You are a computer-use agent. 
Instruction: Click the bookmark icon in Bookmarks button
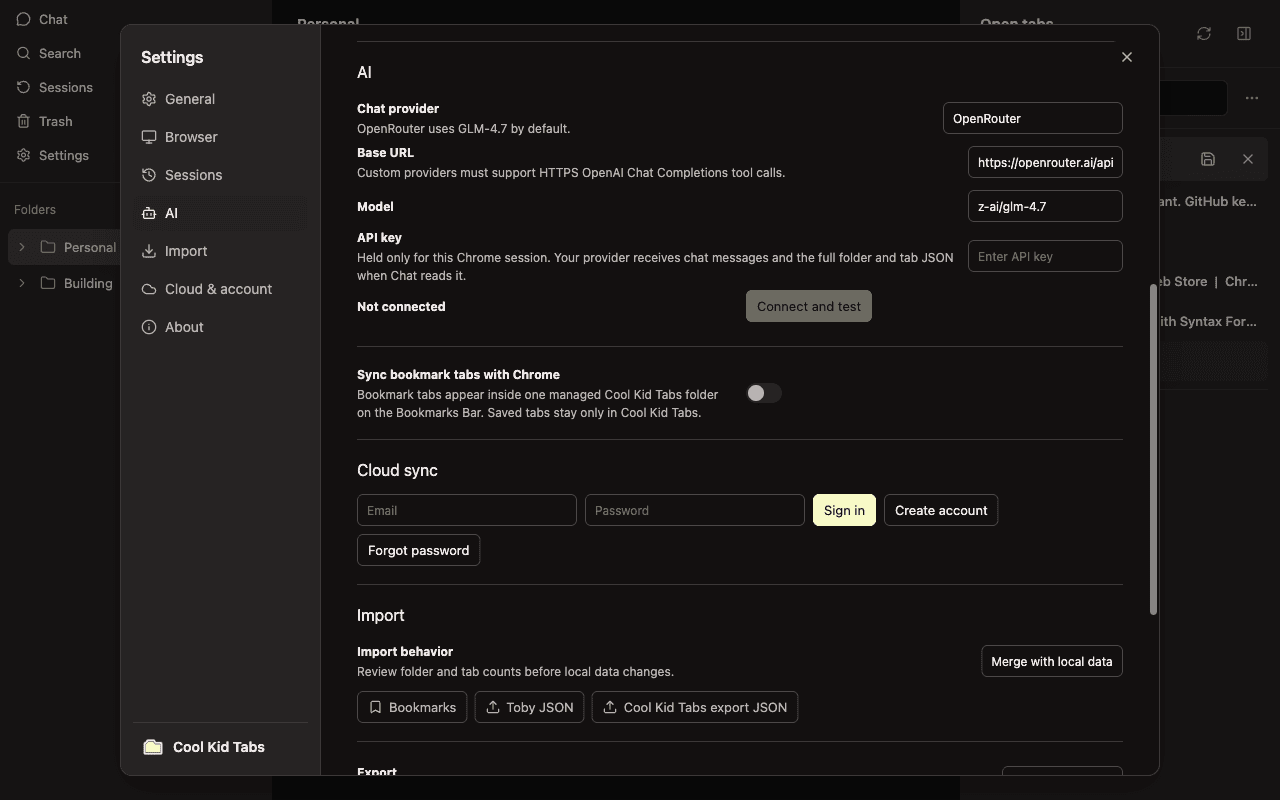376,707
